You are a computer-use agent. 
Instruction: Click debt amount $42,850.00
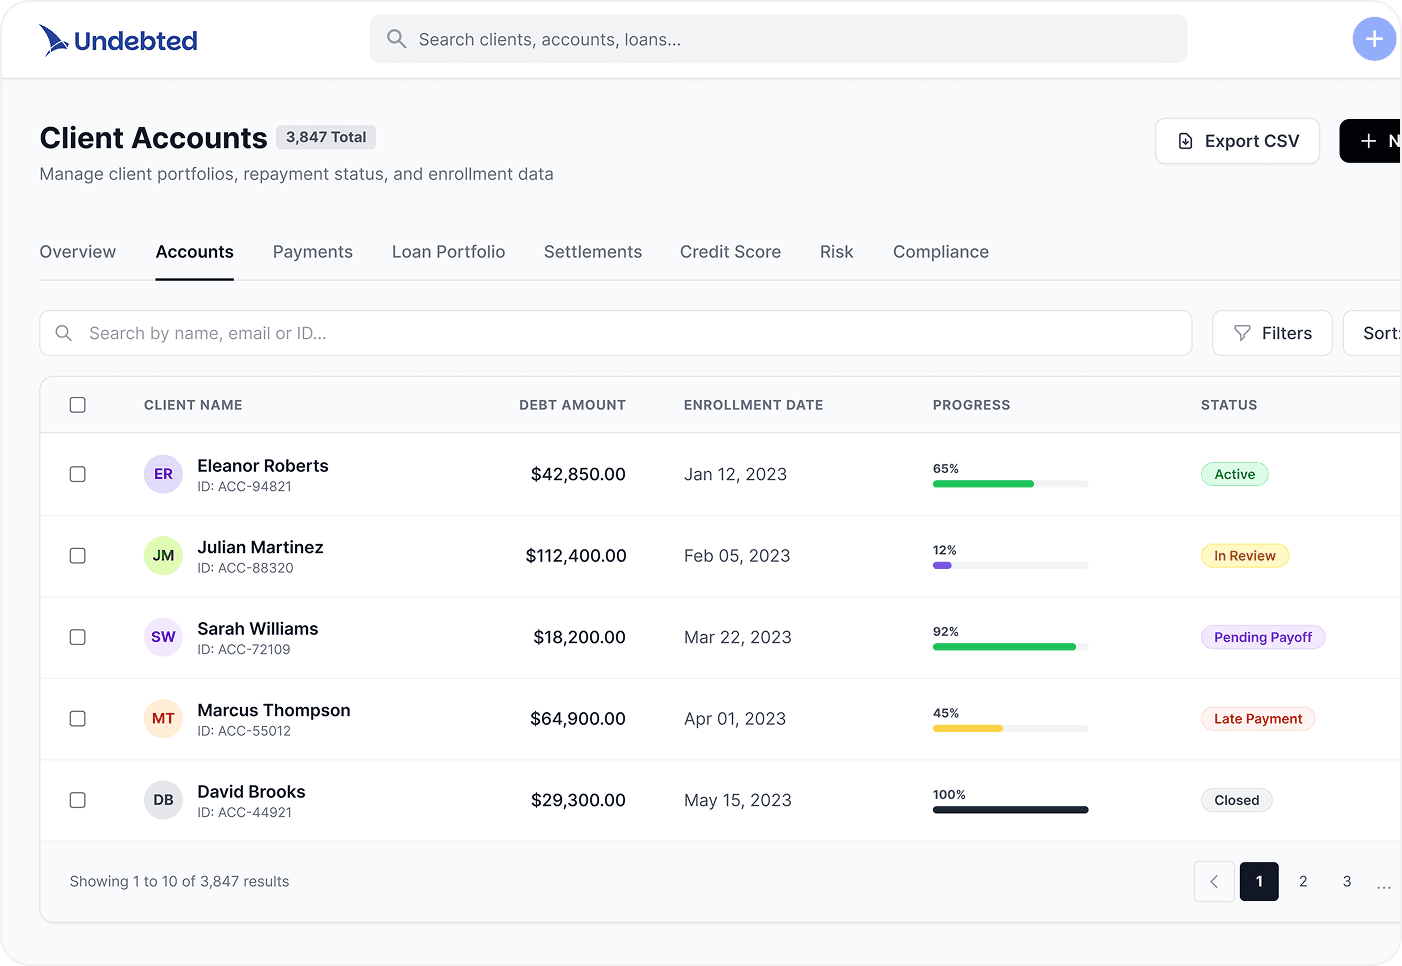(578, 474)
